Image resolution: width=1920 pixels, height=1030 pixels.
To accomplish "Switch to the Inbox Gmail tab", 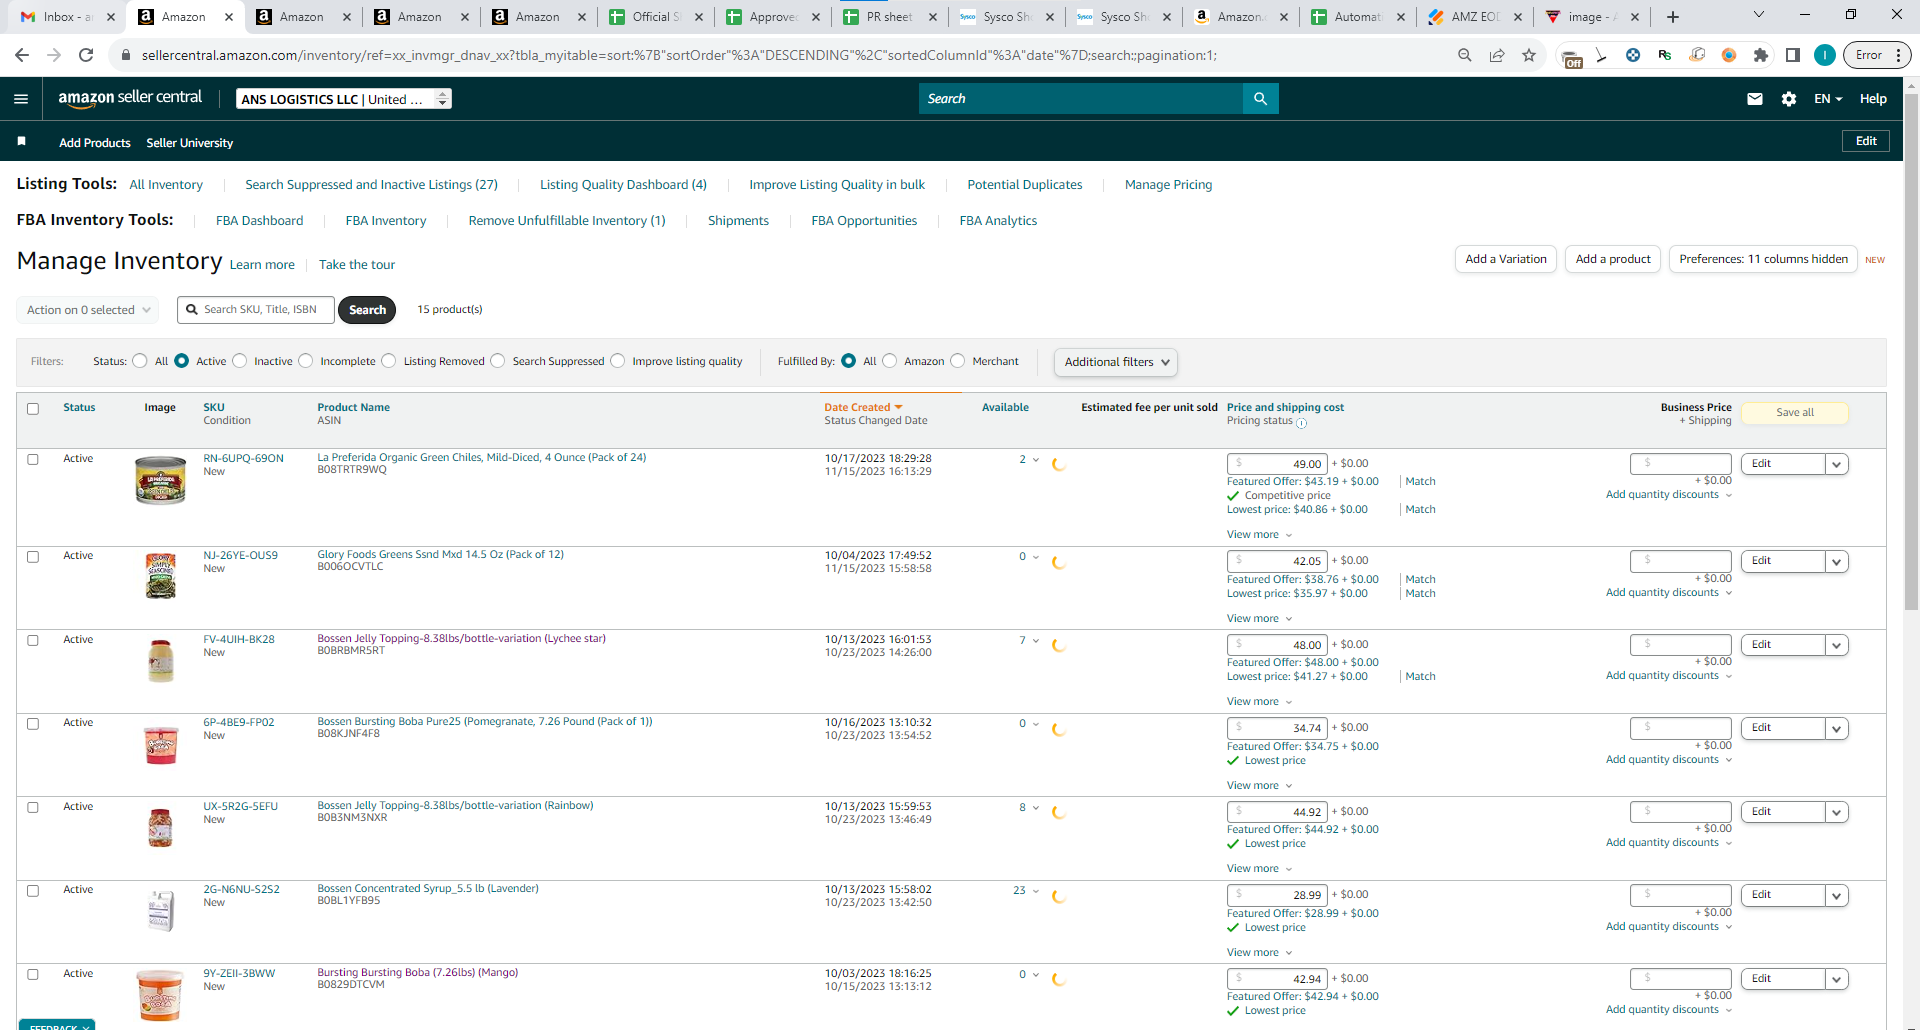I will (68, 17).
